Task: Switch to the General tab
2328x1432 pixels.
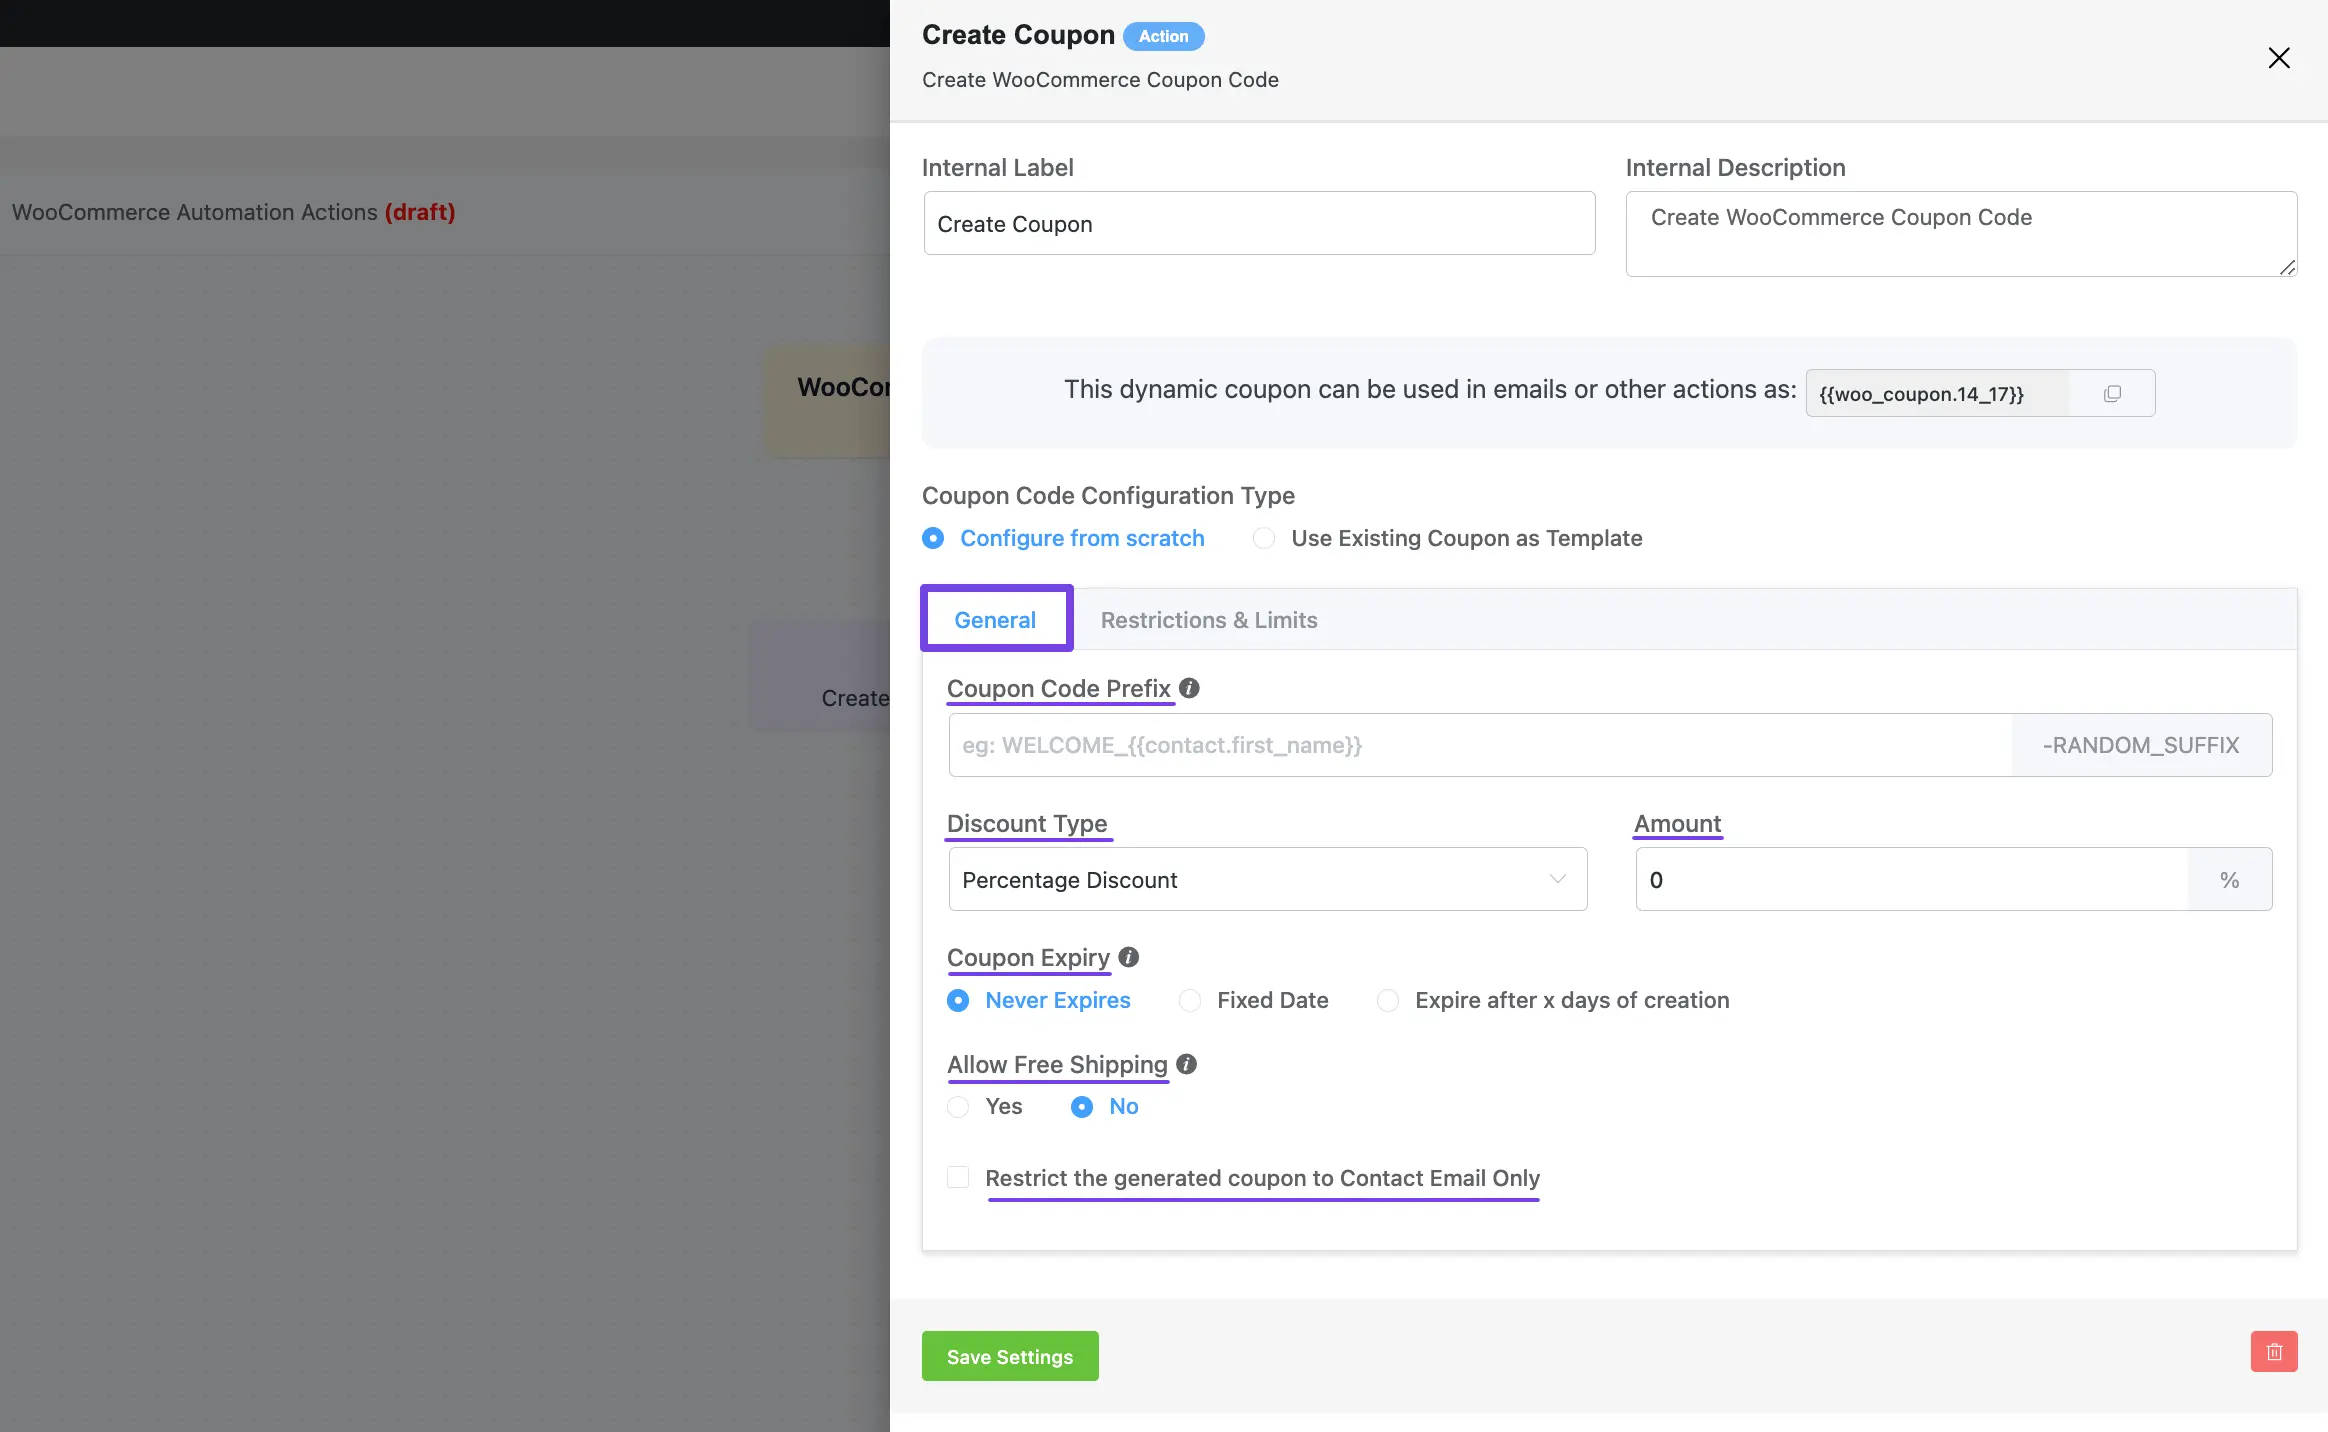Action: coord(995,619)
